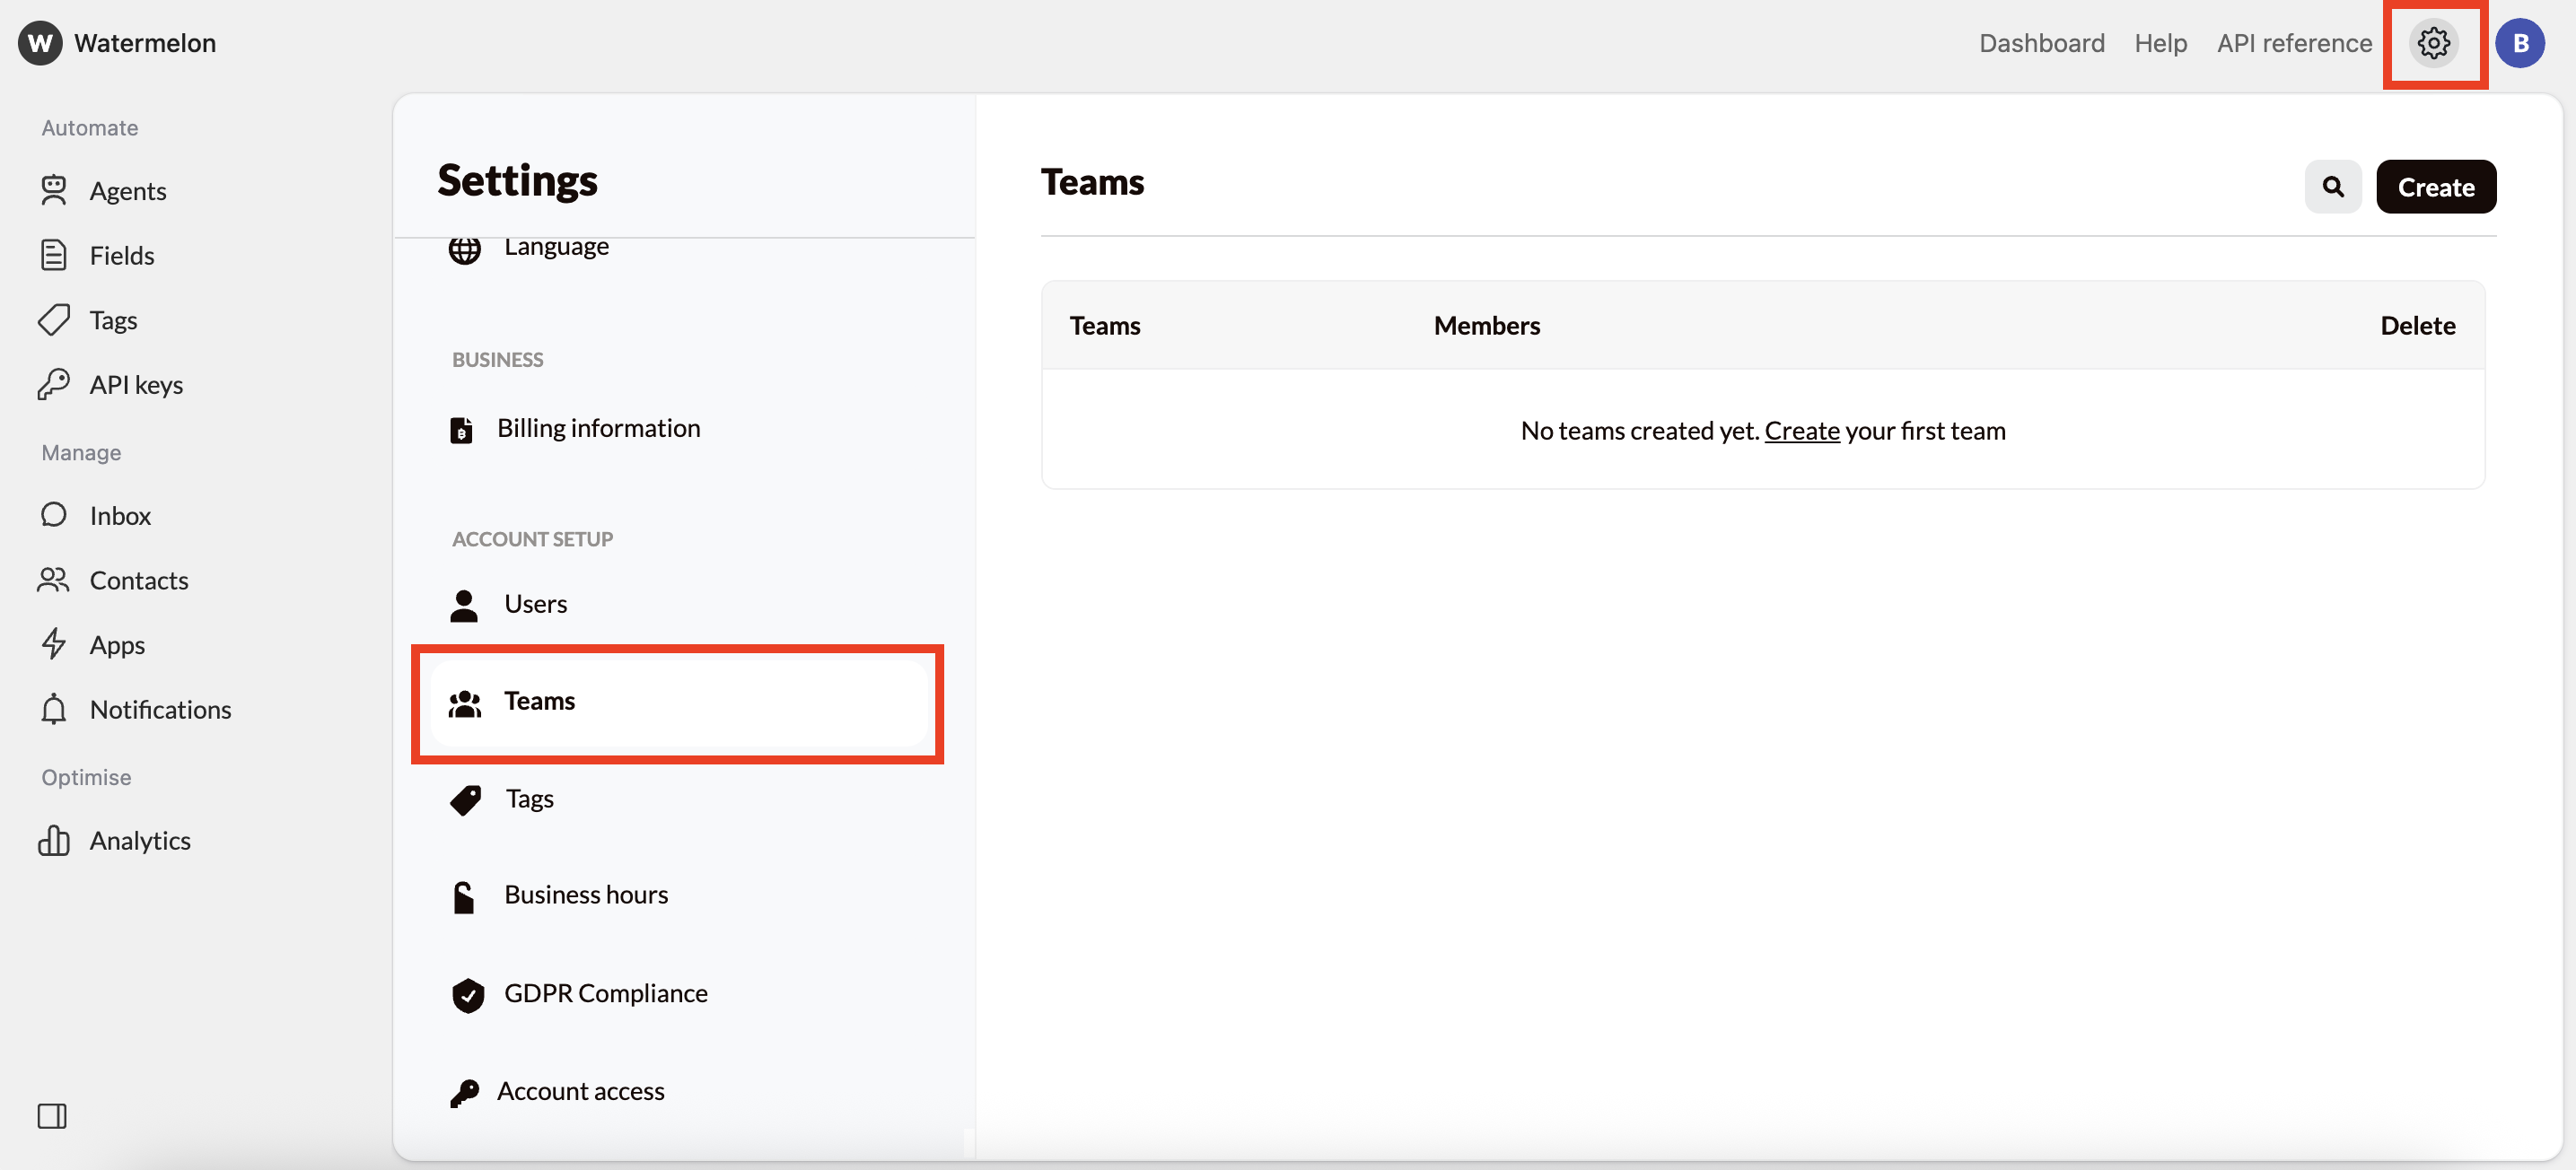
Task: Select Users under Account Setup
Action: tap(535, 604)
